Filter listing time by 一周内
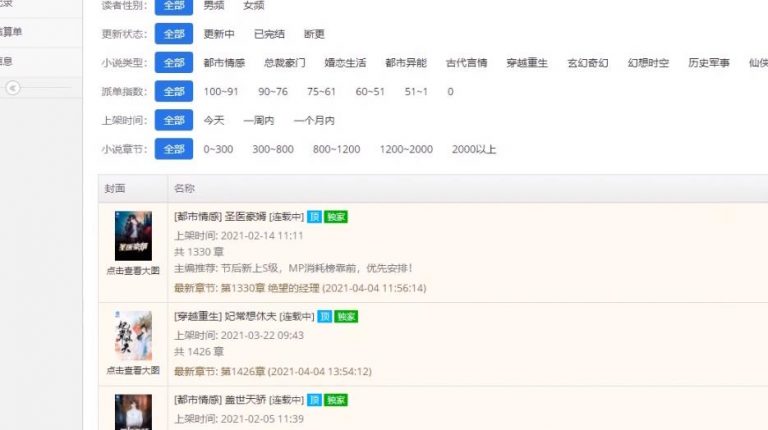 click(x=258, y=121)
